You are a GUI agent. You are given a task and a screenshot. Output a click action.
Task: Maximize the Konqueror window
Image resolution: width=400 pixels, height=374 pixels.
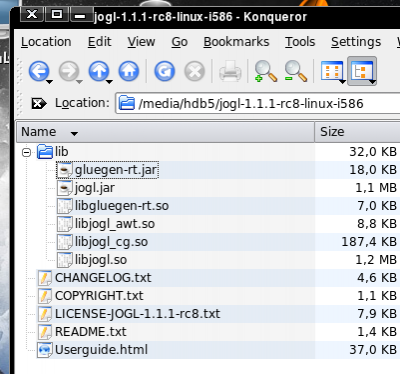[x=57, y=14]
